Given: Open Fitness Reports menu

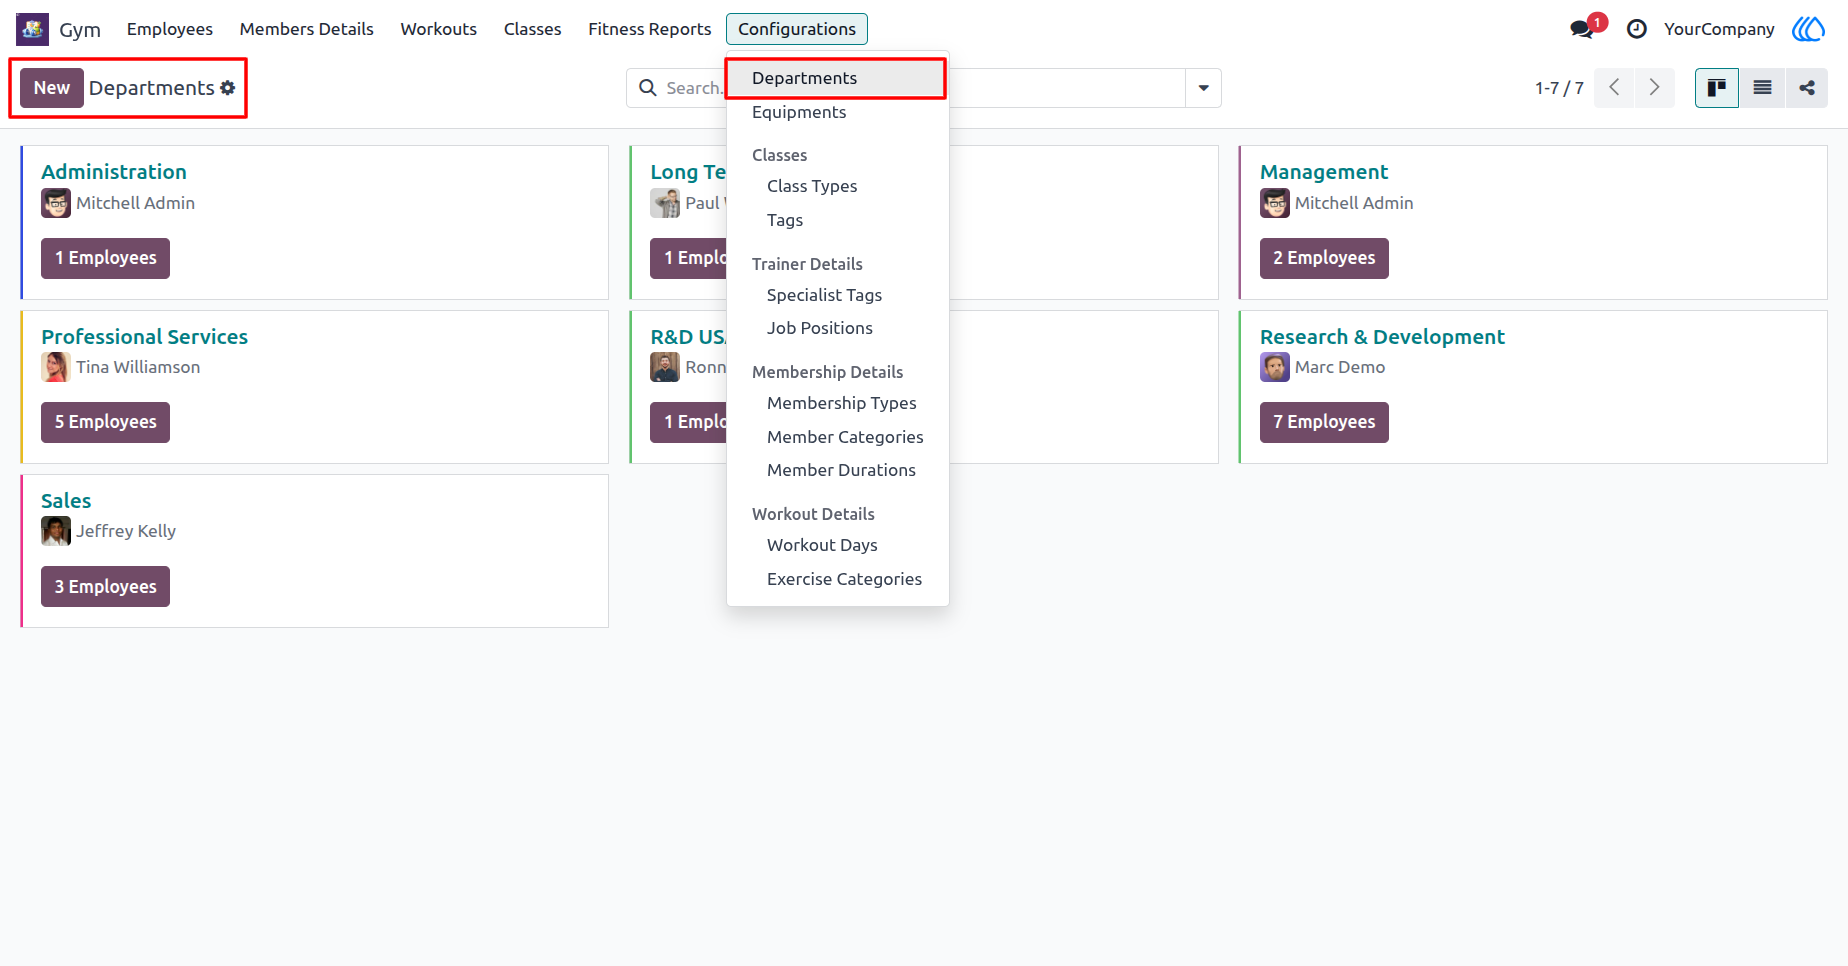Looking at the screenshot, I should click(x=650, y=29).
